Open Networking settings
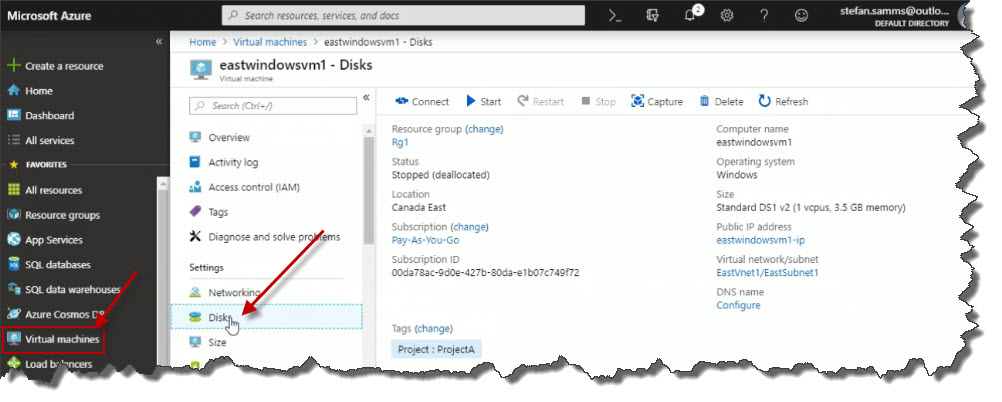 tap(224, 293)
